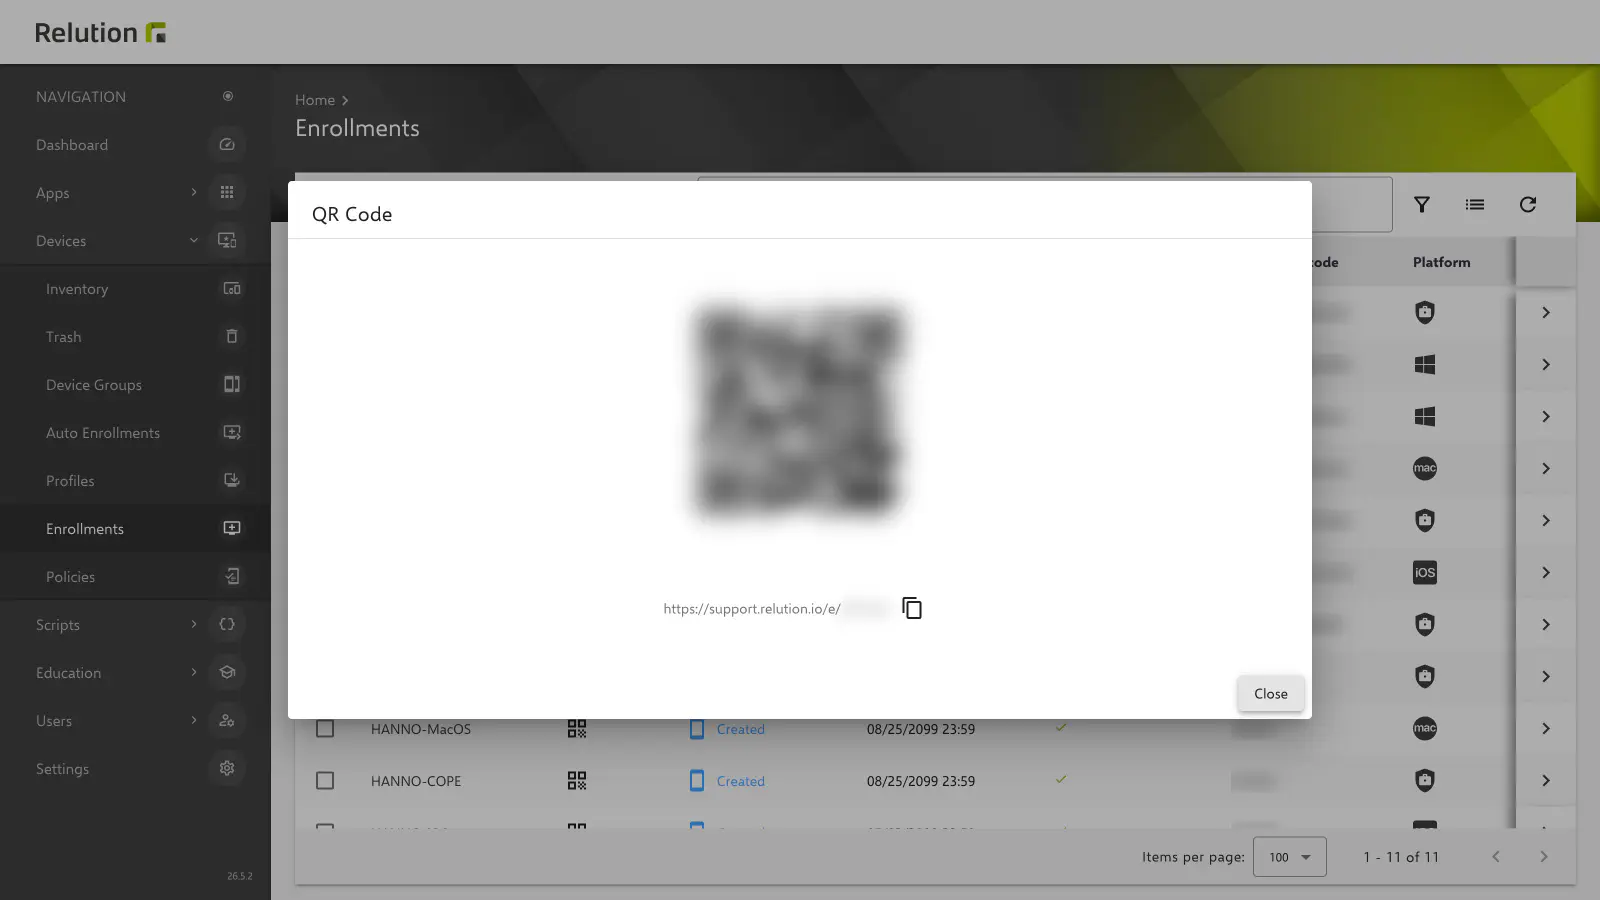
Task: Copy the enrollment URL to clipboard
Action: [x=912, y=608]
